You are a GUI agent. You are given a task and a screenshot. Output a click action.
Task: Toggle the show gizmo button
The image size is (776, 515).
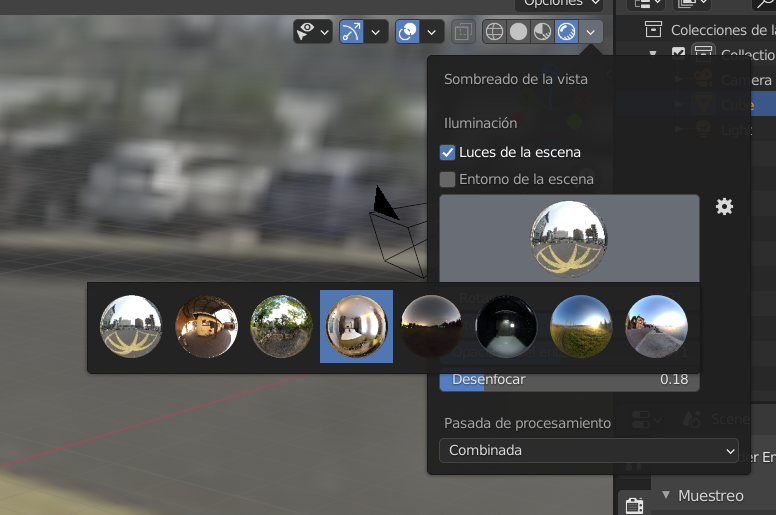(x=351, y=32)
